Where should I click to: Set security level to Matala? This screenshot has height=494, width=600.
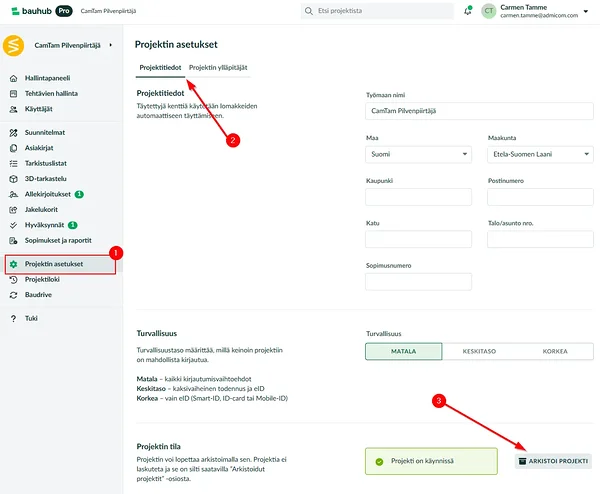[403, 351]
